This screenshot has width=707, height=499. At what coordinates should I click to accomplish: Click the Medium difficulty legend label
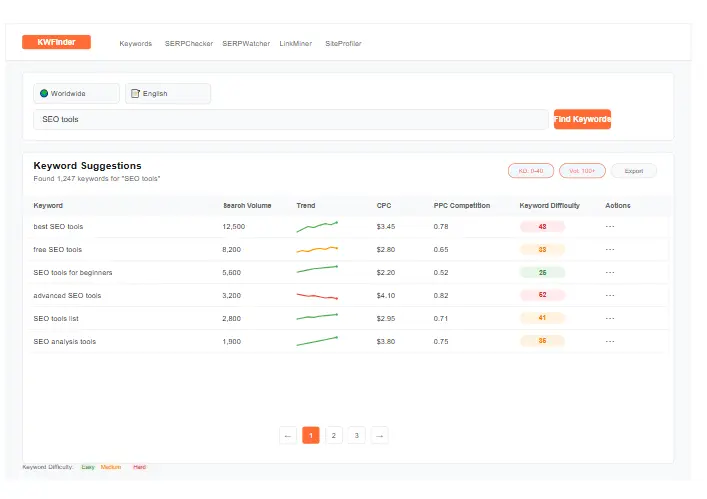[x=111, y=467]
